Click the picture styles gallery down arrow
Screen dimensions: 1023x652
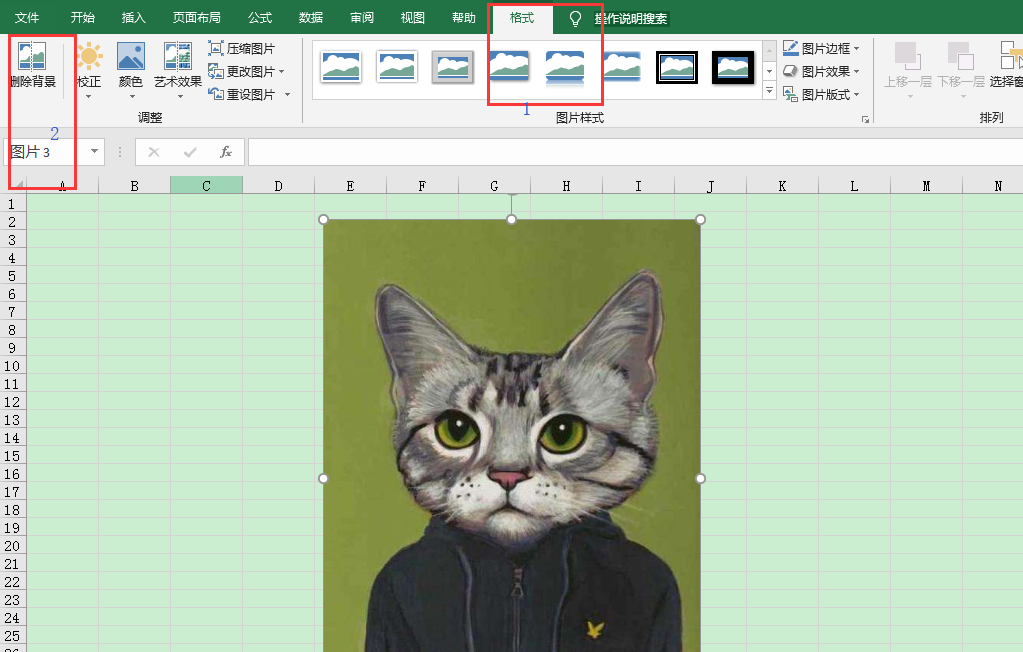pos(770,70)
